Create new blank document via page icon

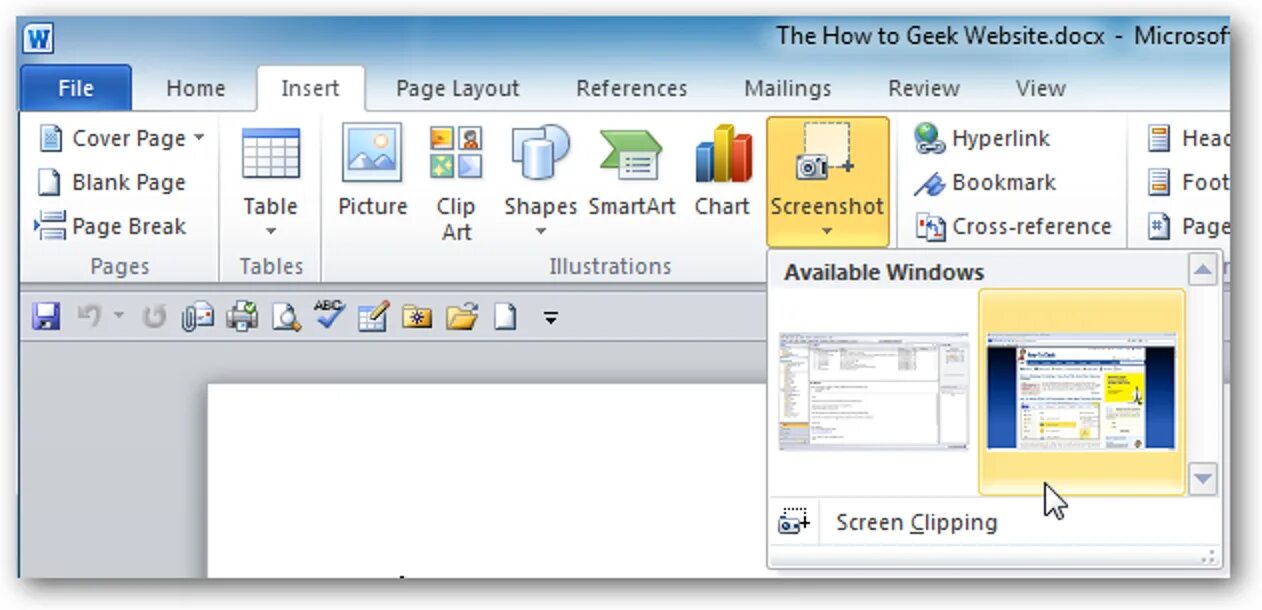tap(506, 317)
